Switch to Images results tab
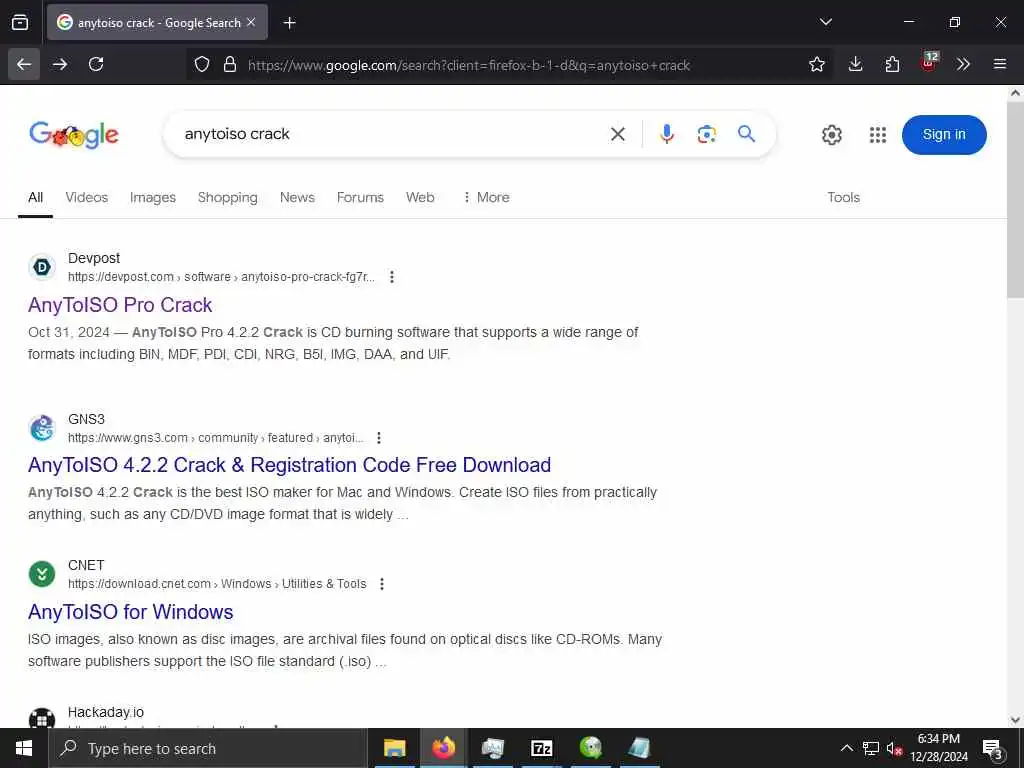 (153, 197)
